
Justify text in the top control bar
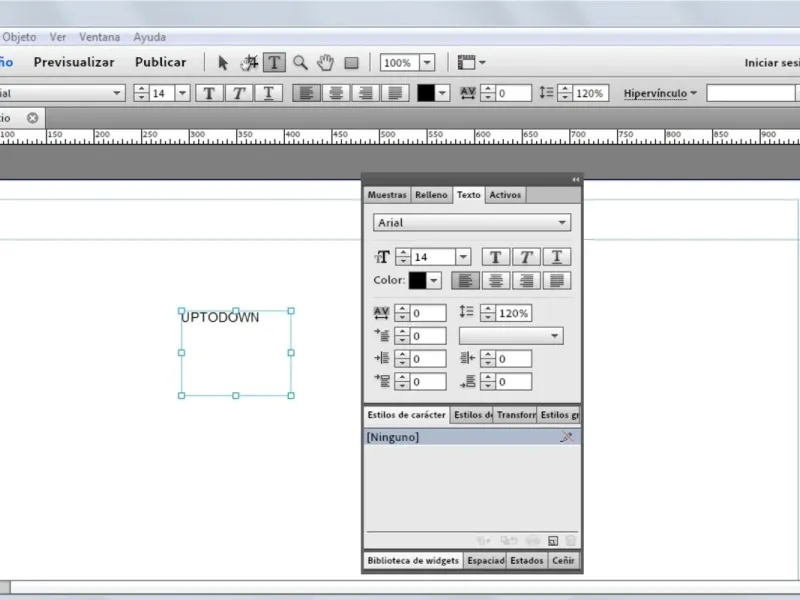(395, 93)
